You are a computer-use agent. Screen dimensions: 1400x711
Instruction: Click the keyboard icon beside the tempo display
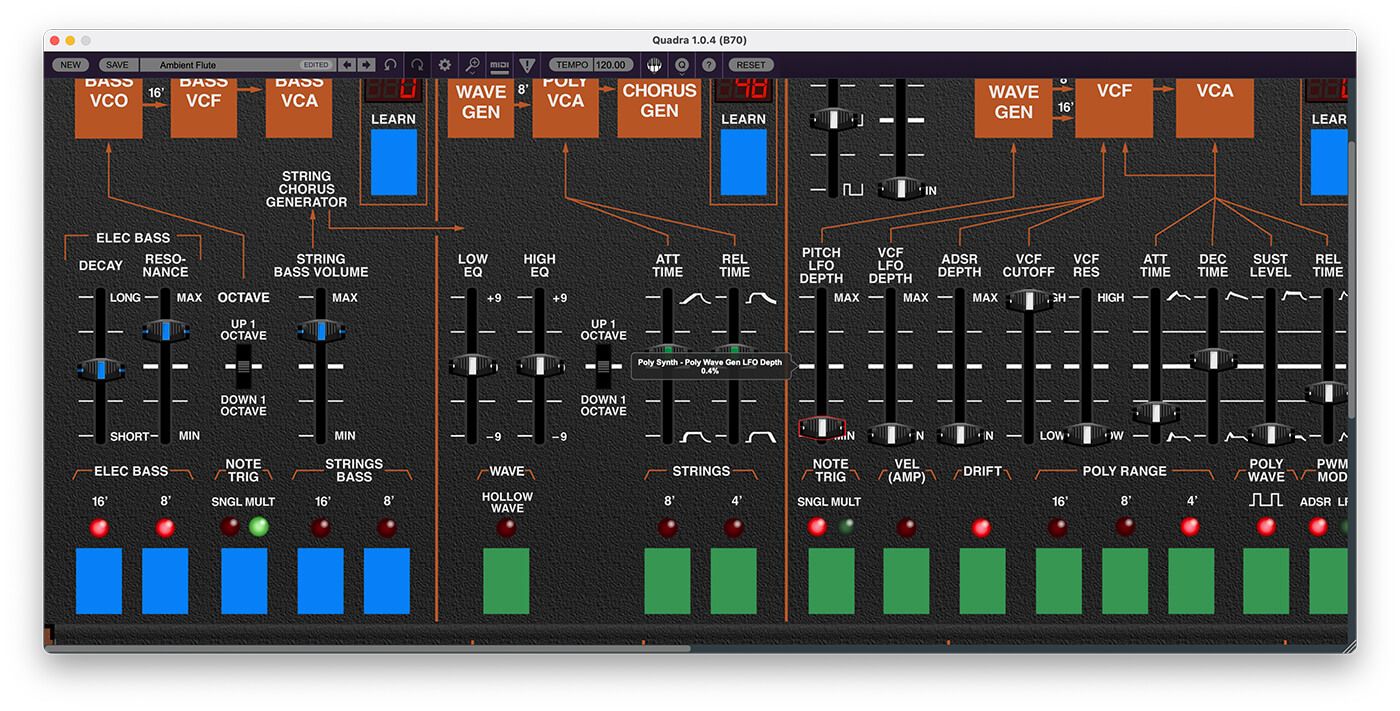(653, 64)
